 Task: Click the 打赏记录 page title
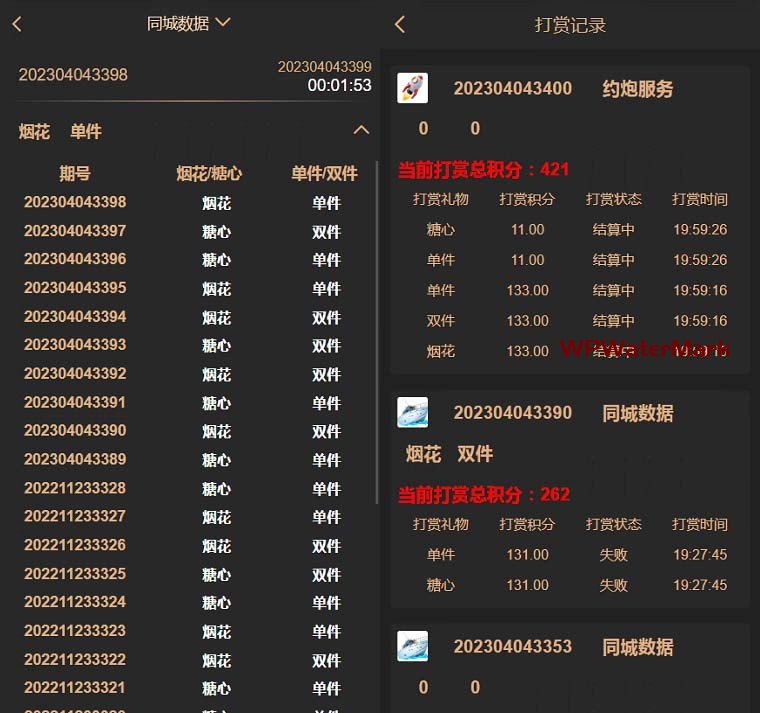pyautogui.click(x=570, y=25)
